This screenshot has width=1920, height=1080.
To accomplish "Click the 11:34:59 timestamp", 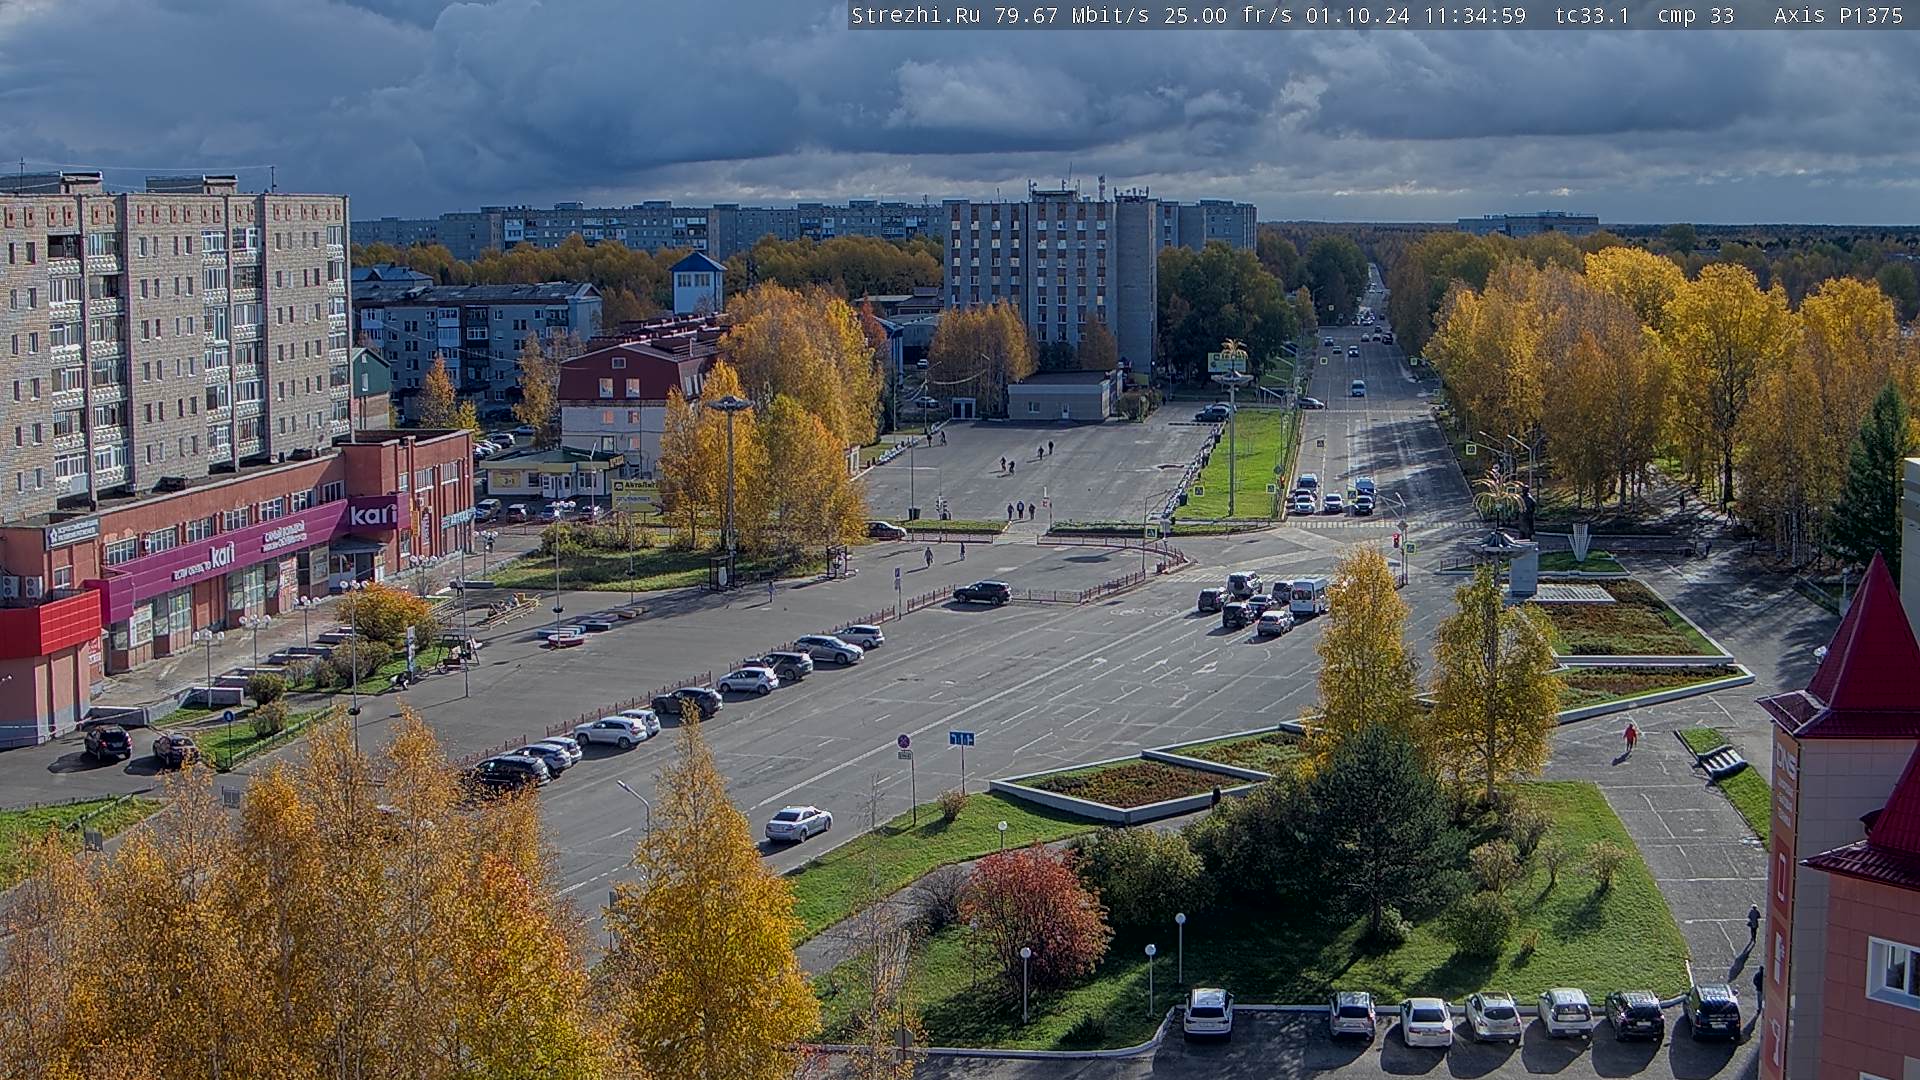I will click(x=1473, y=15).
